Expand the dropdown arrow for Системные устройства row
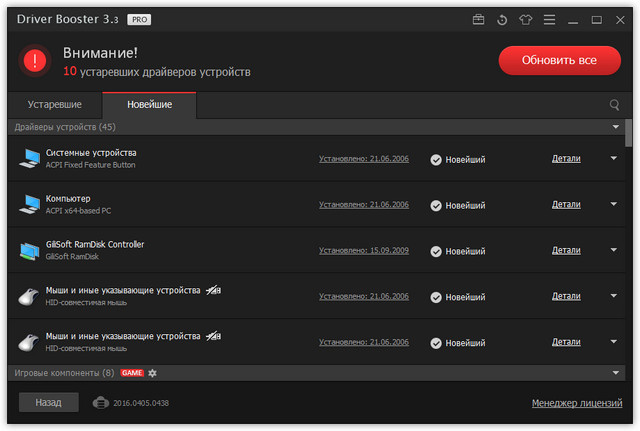Image resolution: width=640 pixels, height=431 pixels. tap(614, 158)
